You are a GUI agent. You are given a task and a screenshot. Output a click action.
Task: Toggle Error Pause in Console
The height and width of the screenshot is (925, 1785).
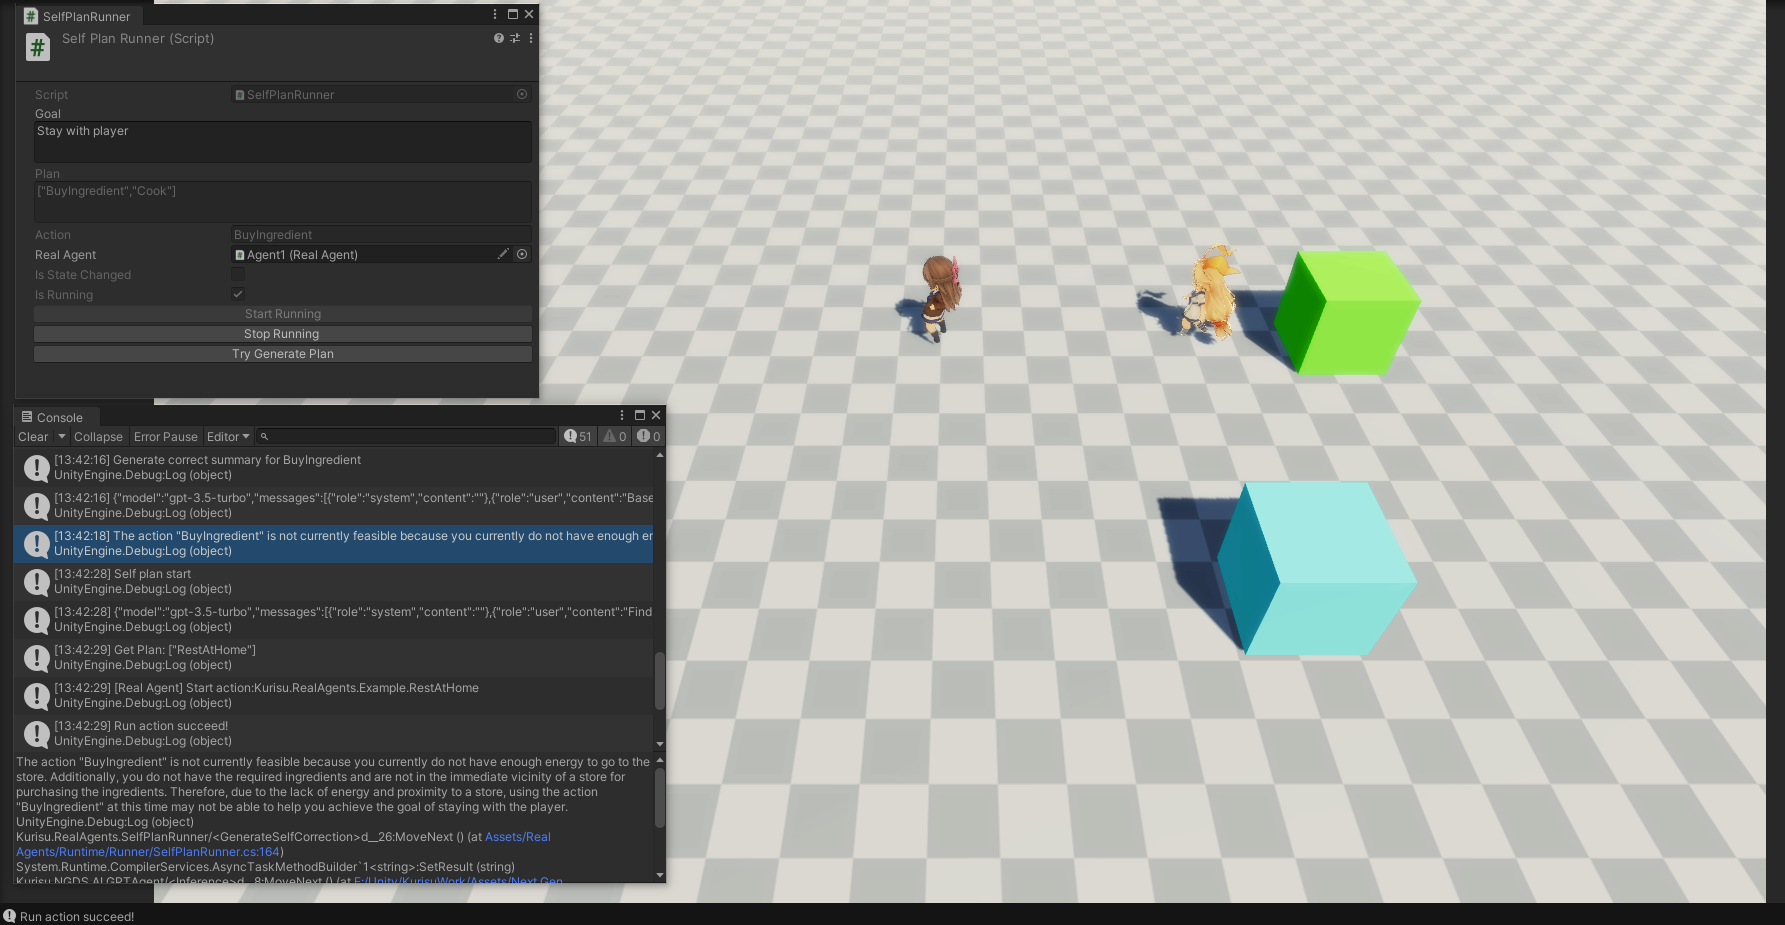coord(166,436)
